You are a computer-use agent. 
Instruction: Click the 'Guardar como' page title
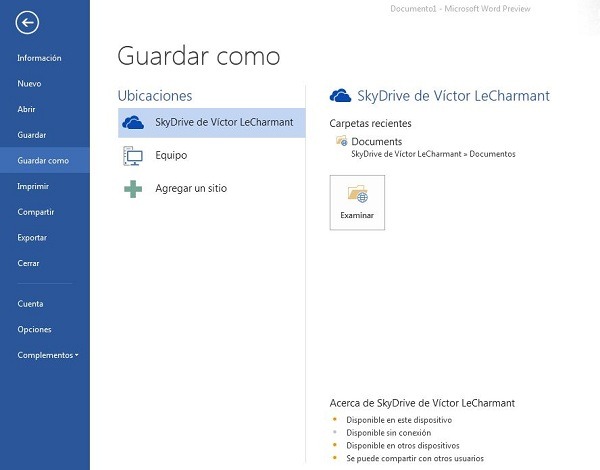(199, 56)
